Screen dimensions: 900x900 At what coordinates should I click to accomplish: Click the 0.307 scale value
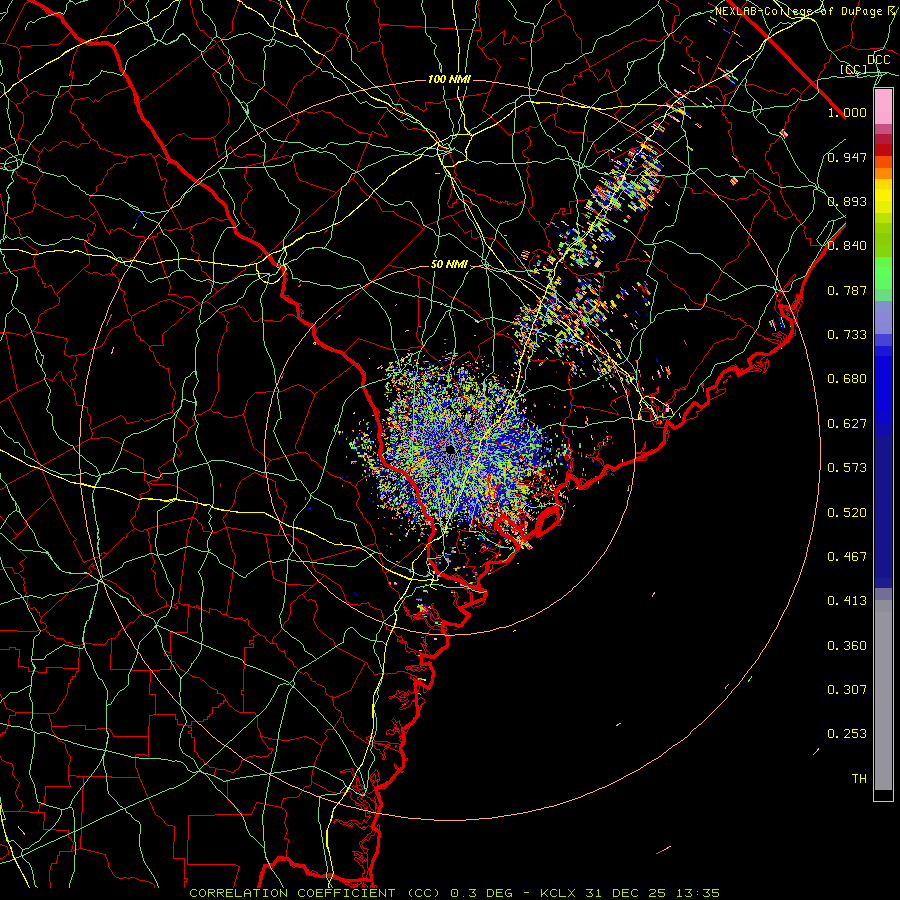pos(847,689)
